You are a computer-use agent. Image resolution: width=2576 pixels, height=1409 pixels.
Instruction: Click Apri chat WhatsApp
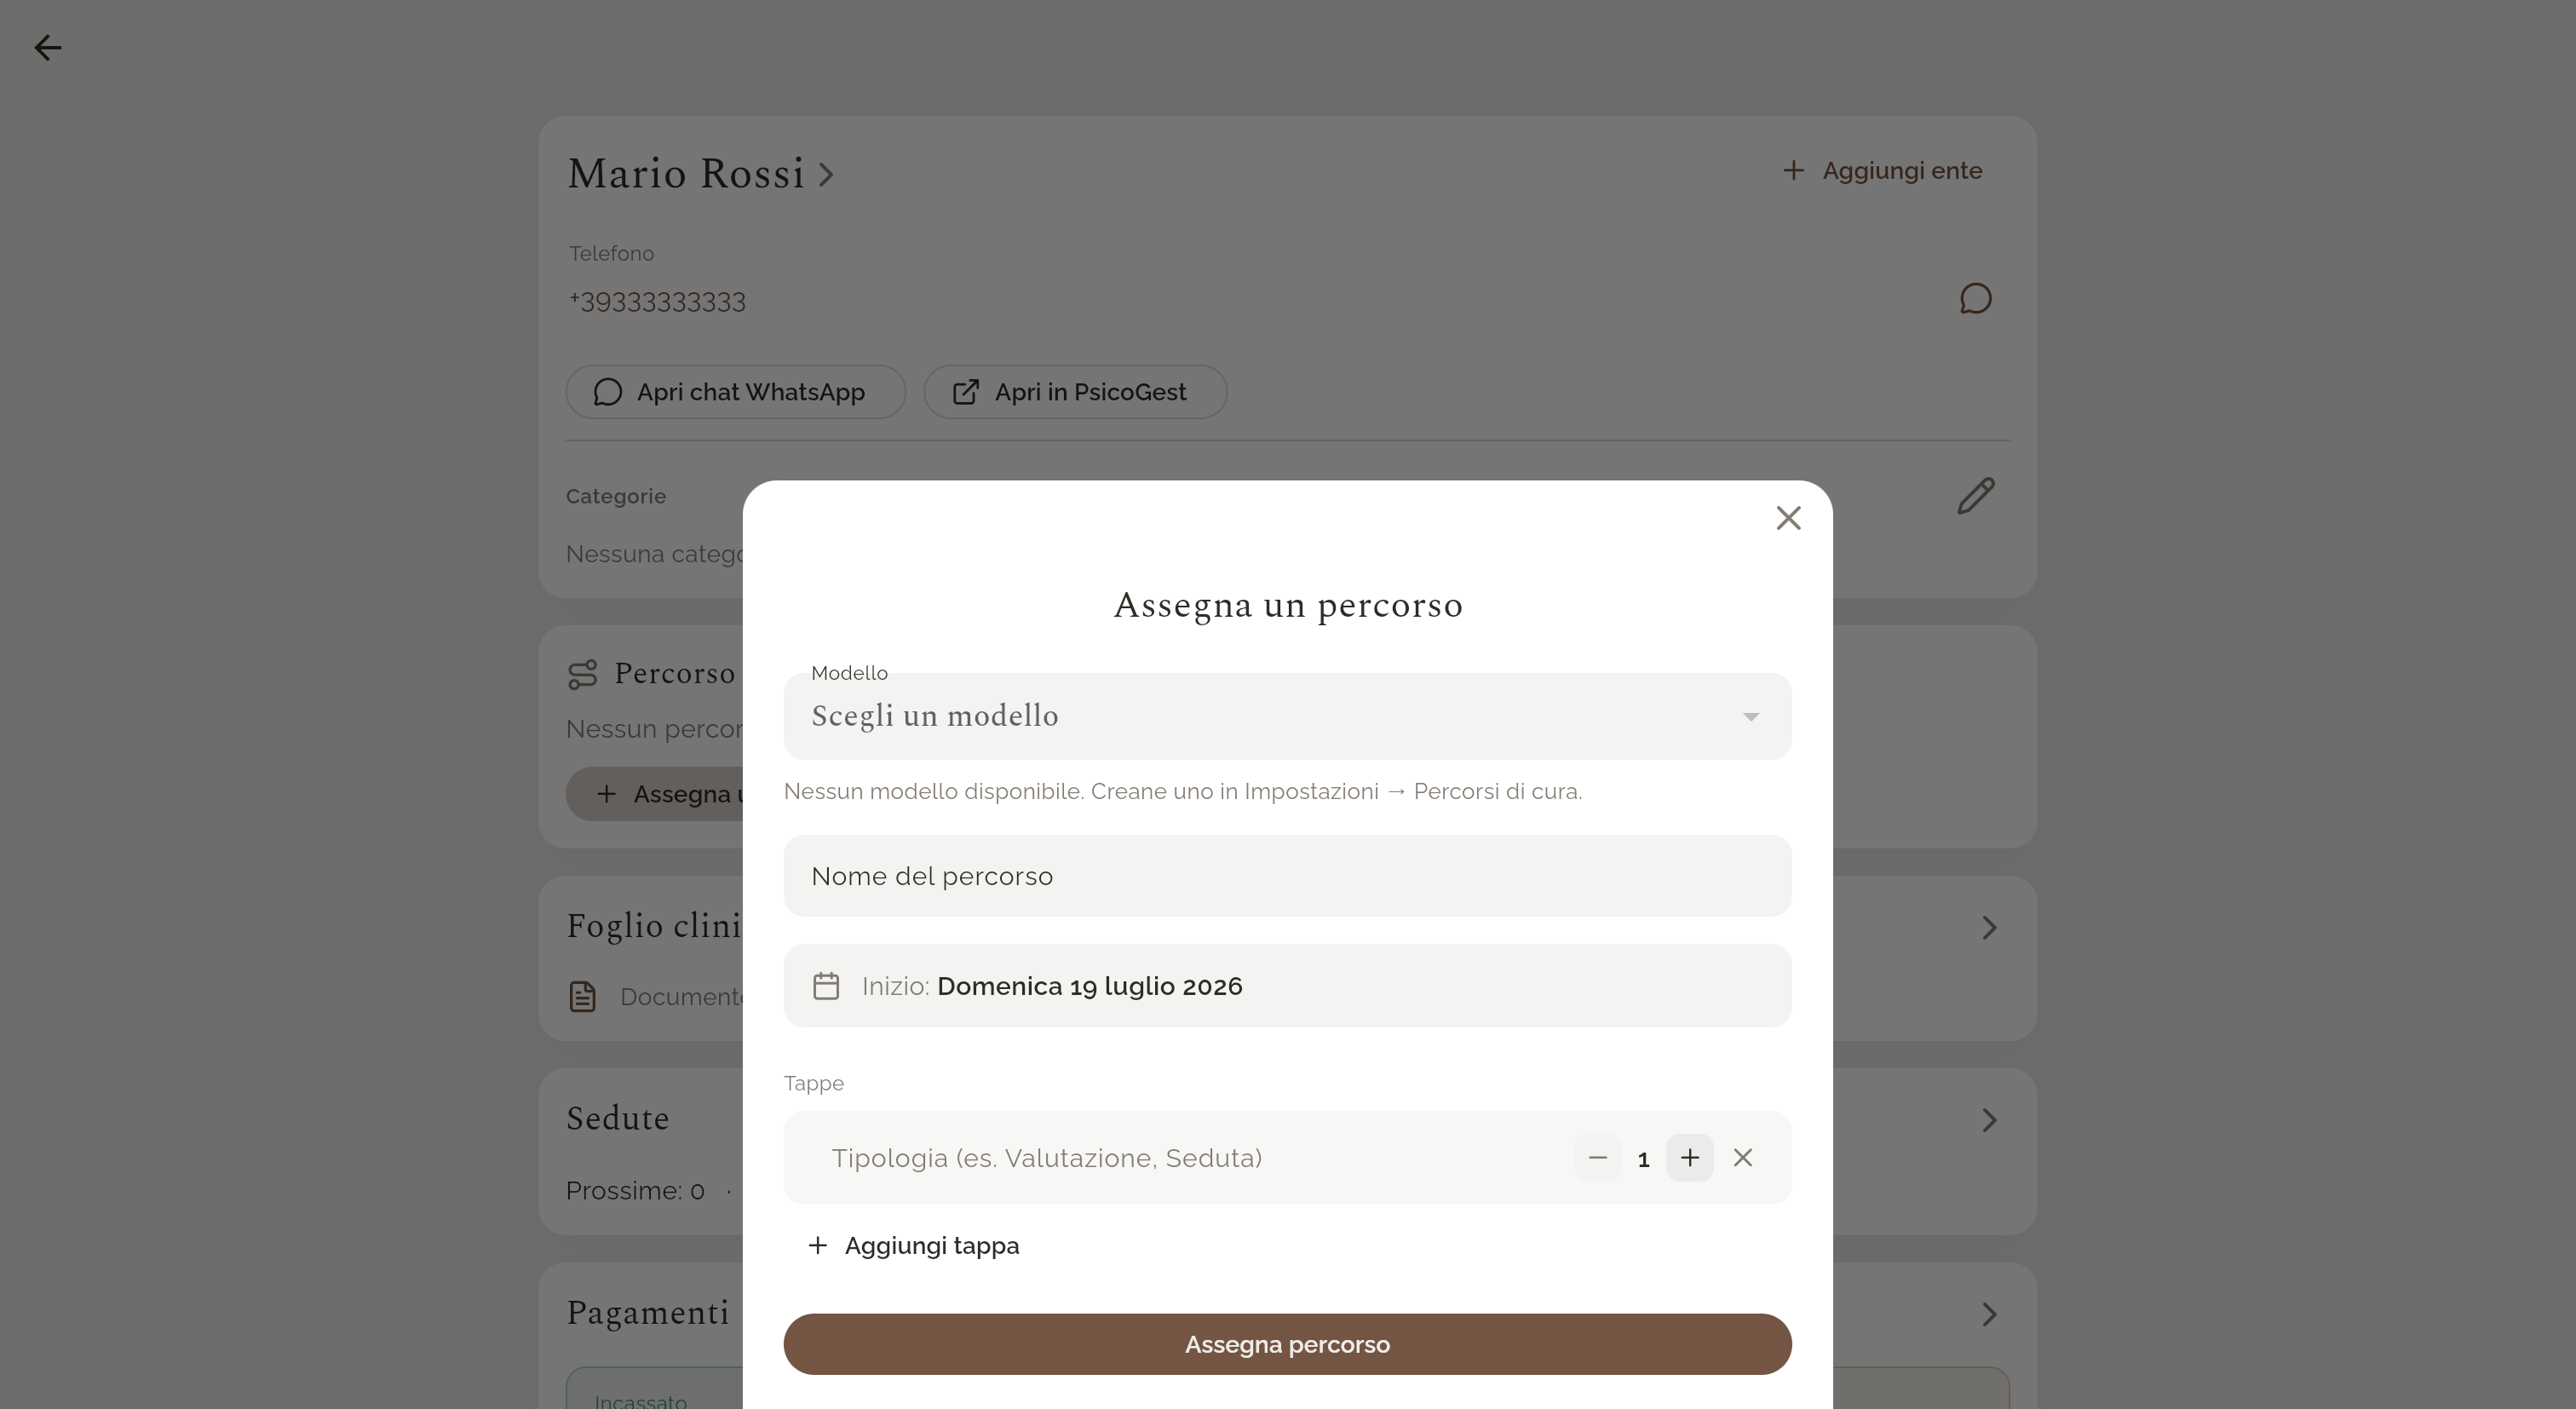(x=736, y=392)
